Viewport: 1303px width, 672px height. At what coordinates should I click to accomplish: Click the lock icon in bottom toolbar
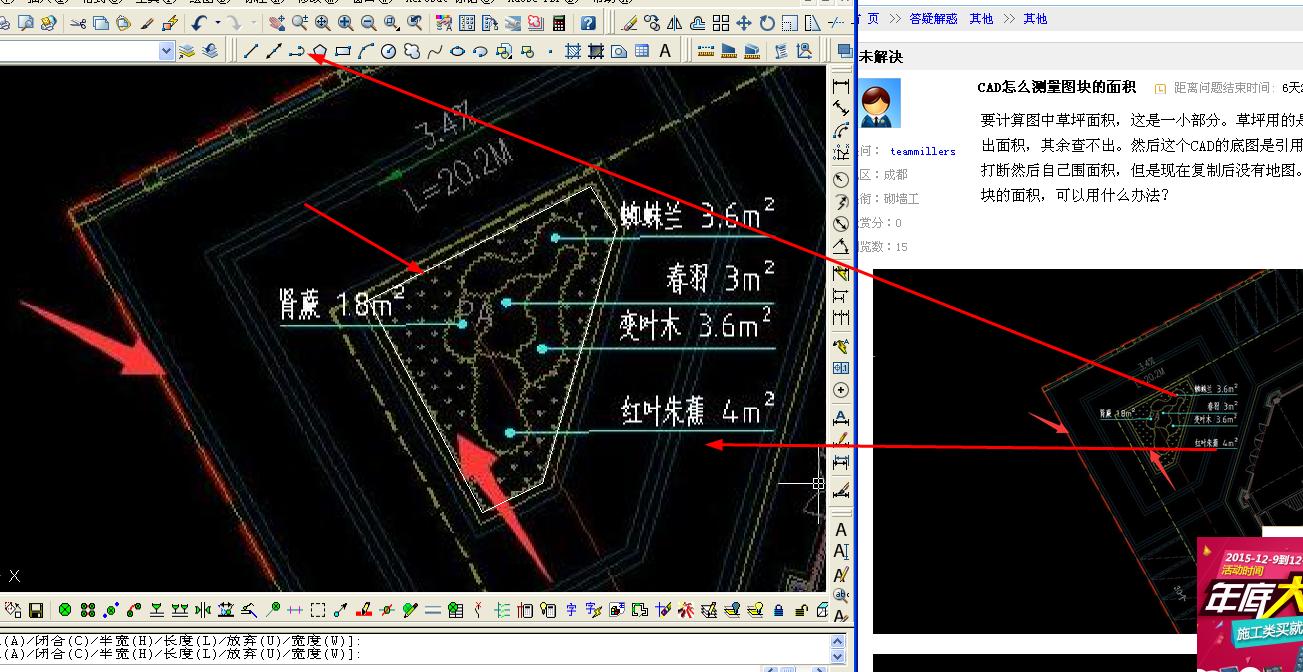click(x=779, y=610)
